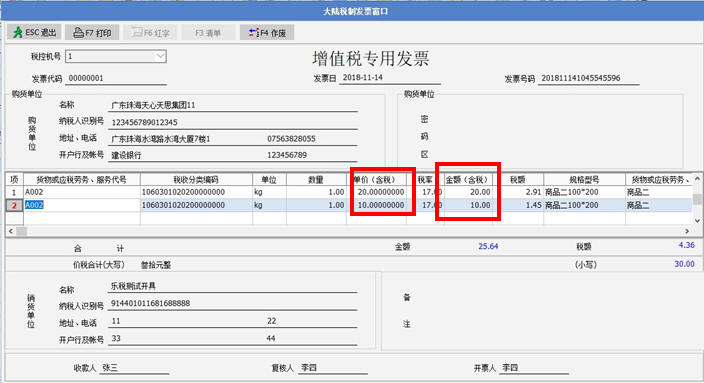Click A002 code in row 1
This screenshot has width=704, height=383.
point(34,192)
